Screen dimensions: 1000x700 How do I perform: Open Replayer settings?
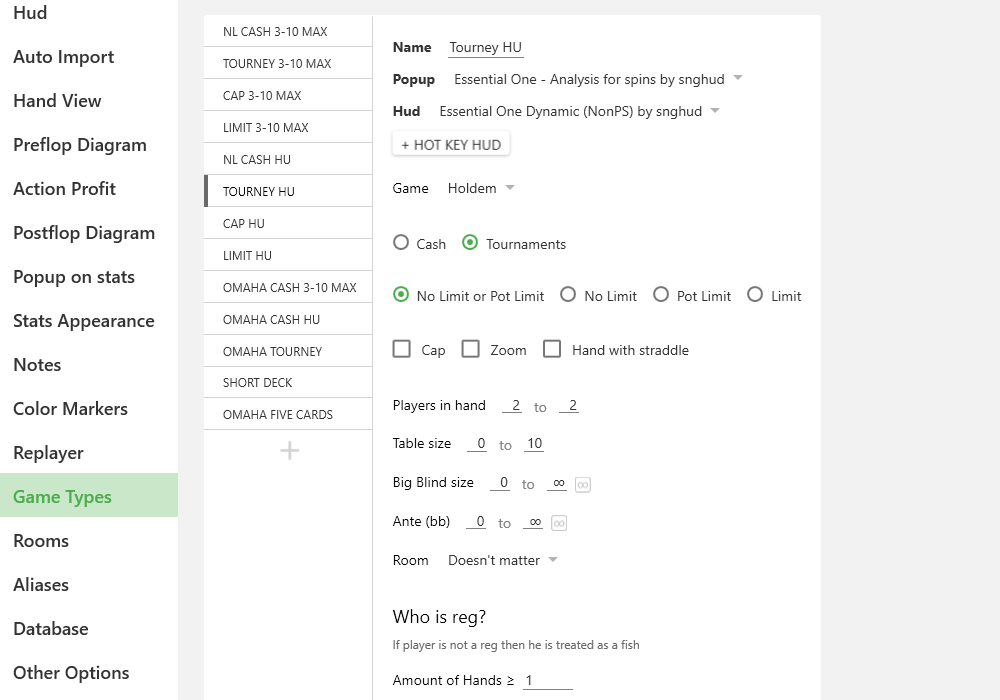[x=89, y=453]
